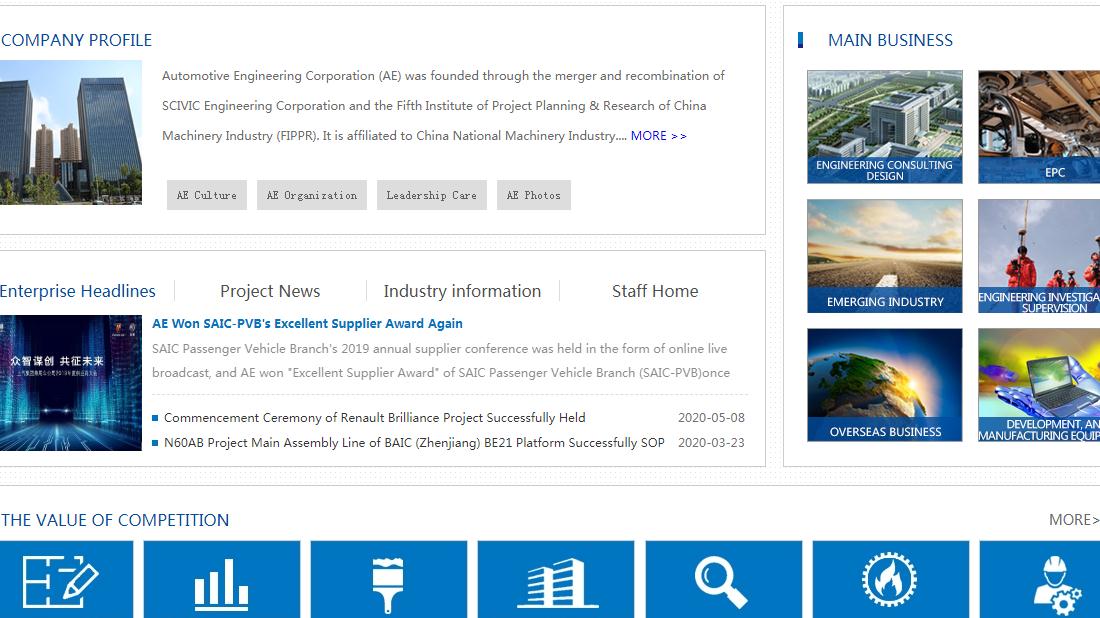Open the building icon tile
This screenshot has height=618, width=1100.
(x=555, y=580)
